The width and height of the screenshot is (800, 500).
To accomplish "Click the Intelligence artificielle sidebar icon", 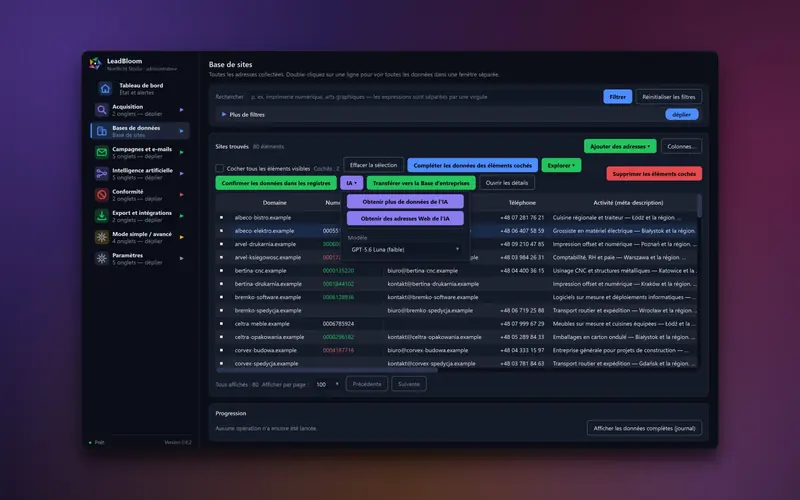I will [x=102, y=173].
